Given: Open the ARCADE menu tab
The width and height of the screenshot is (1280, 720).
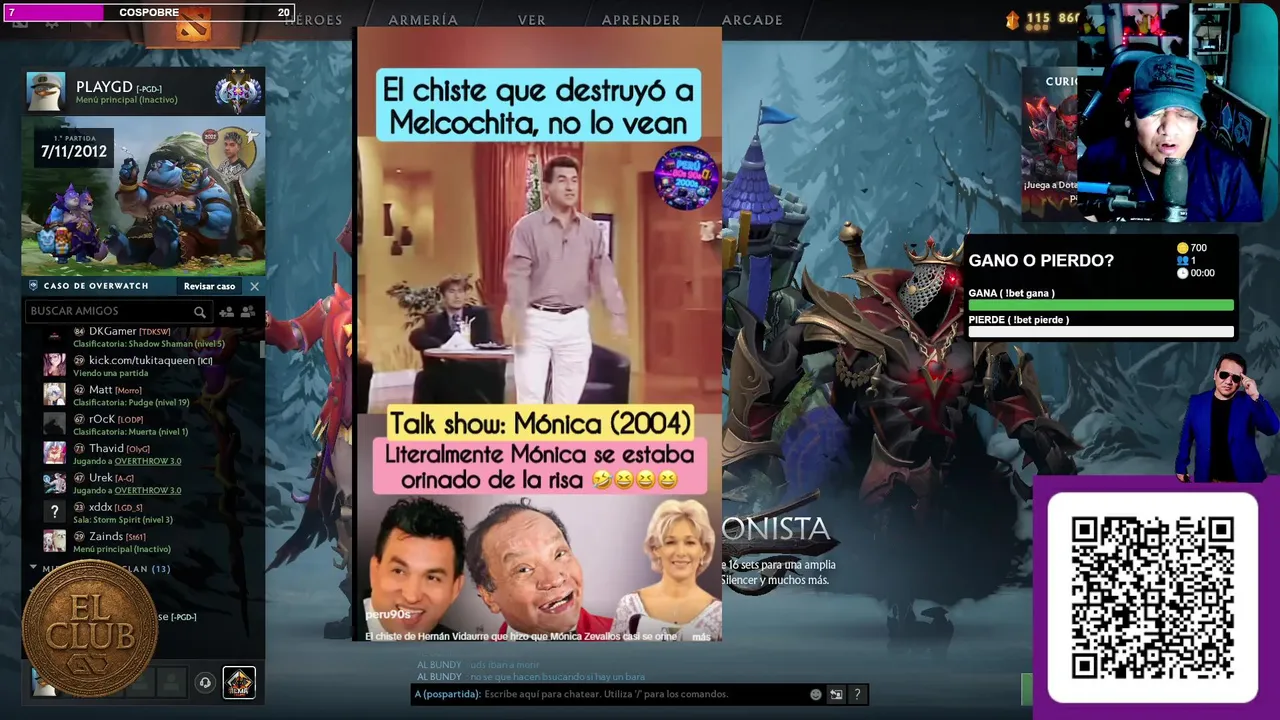Looking at the screenshot, I should click(x=752, y=20).
